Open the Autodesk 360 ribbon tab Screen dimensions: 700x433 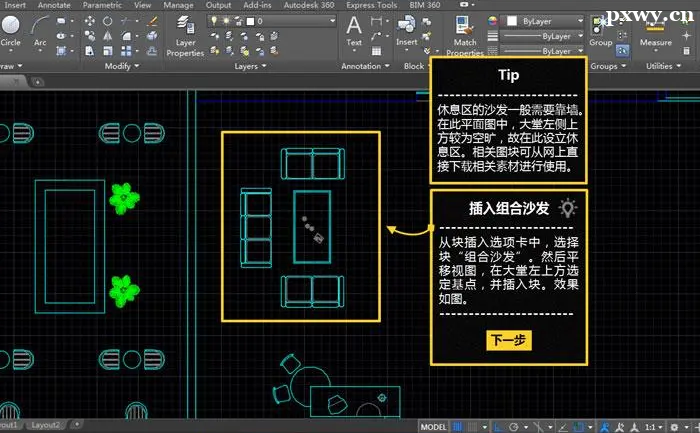309,5
